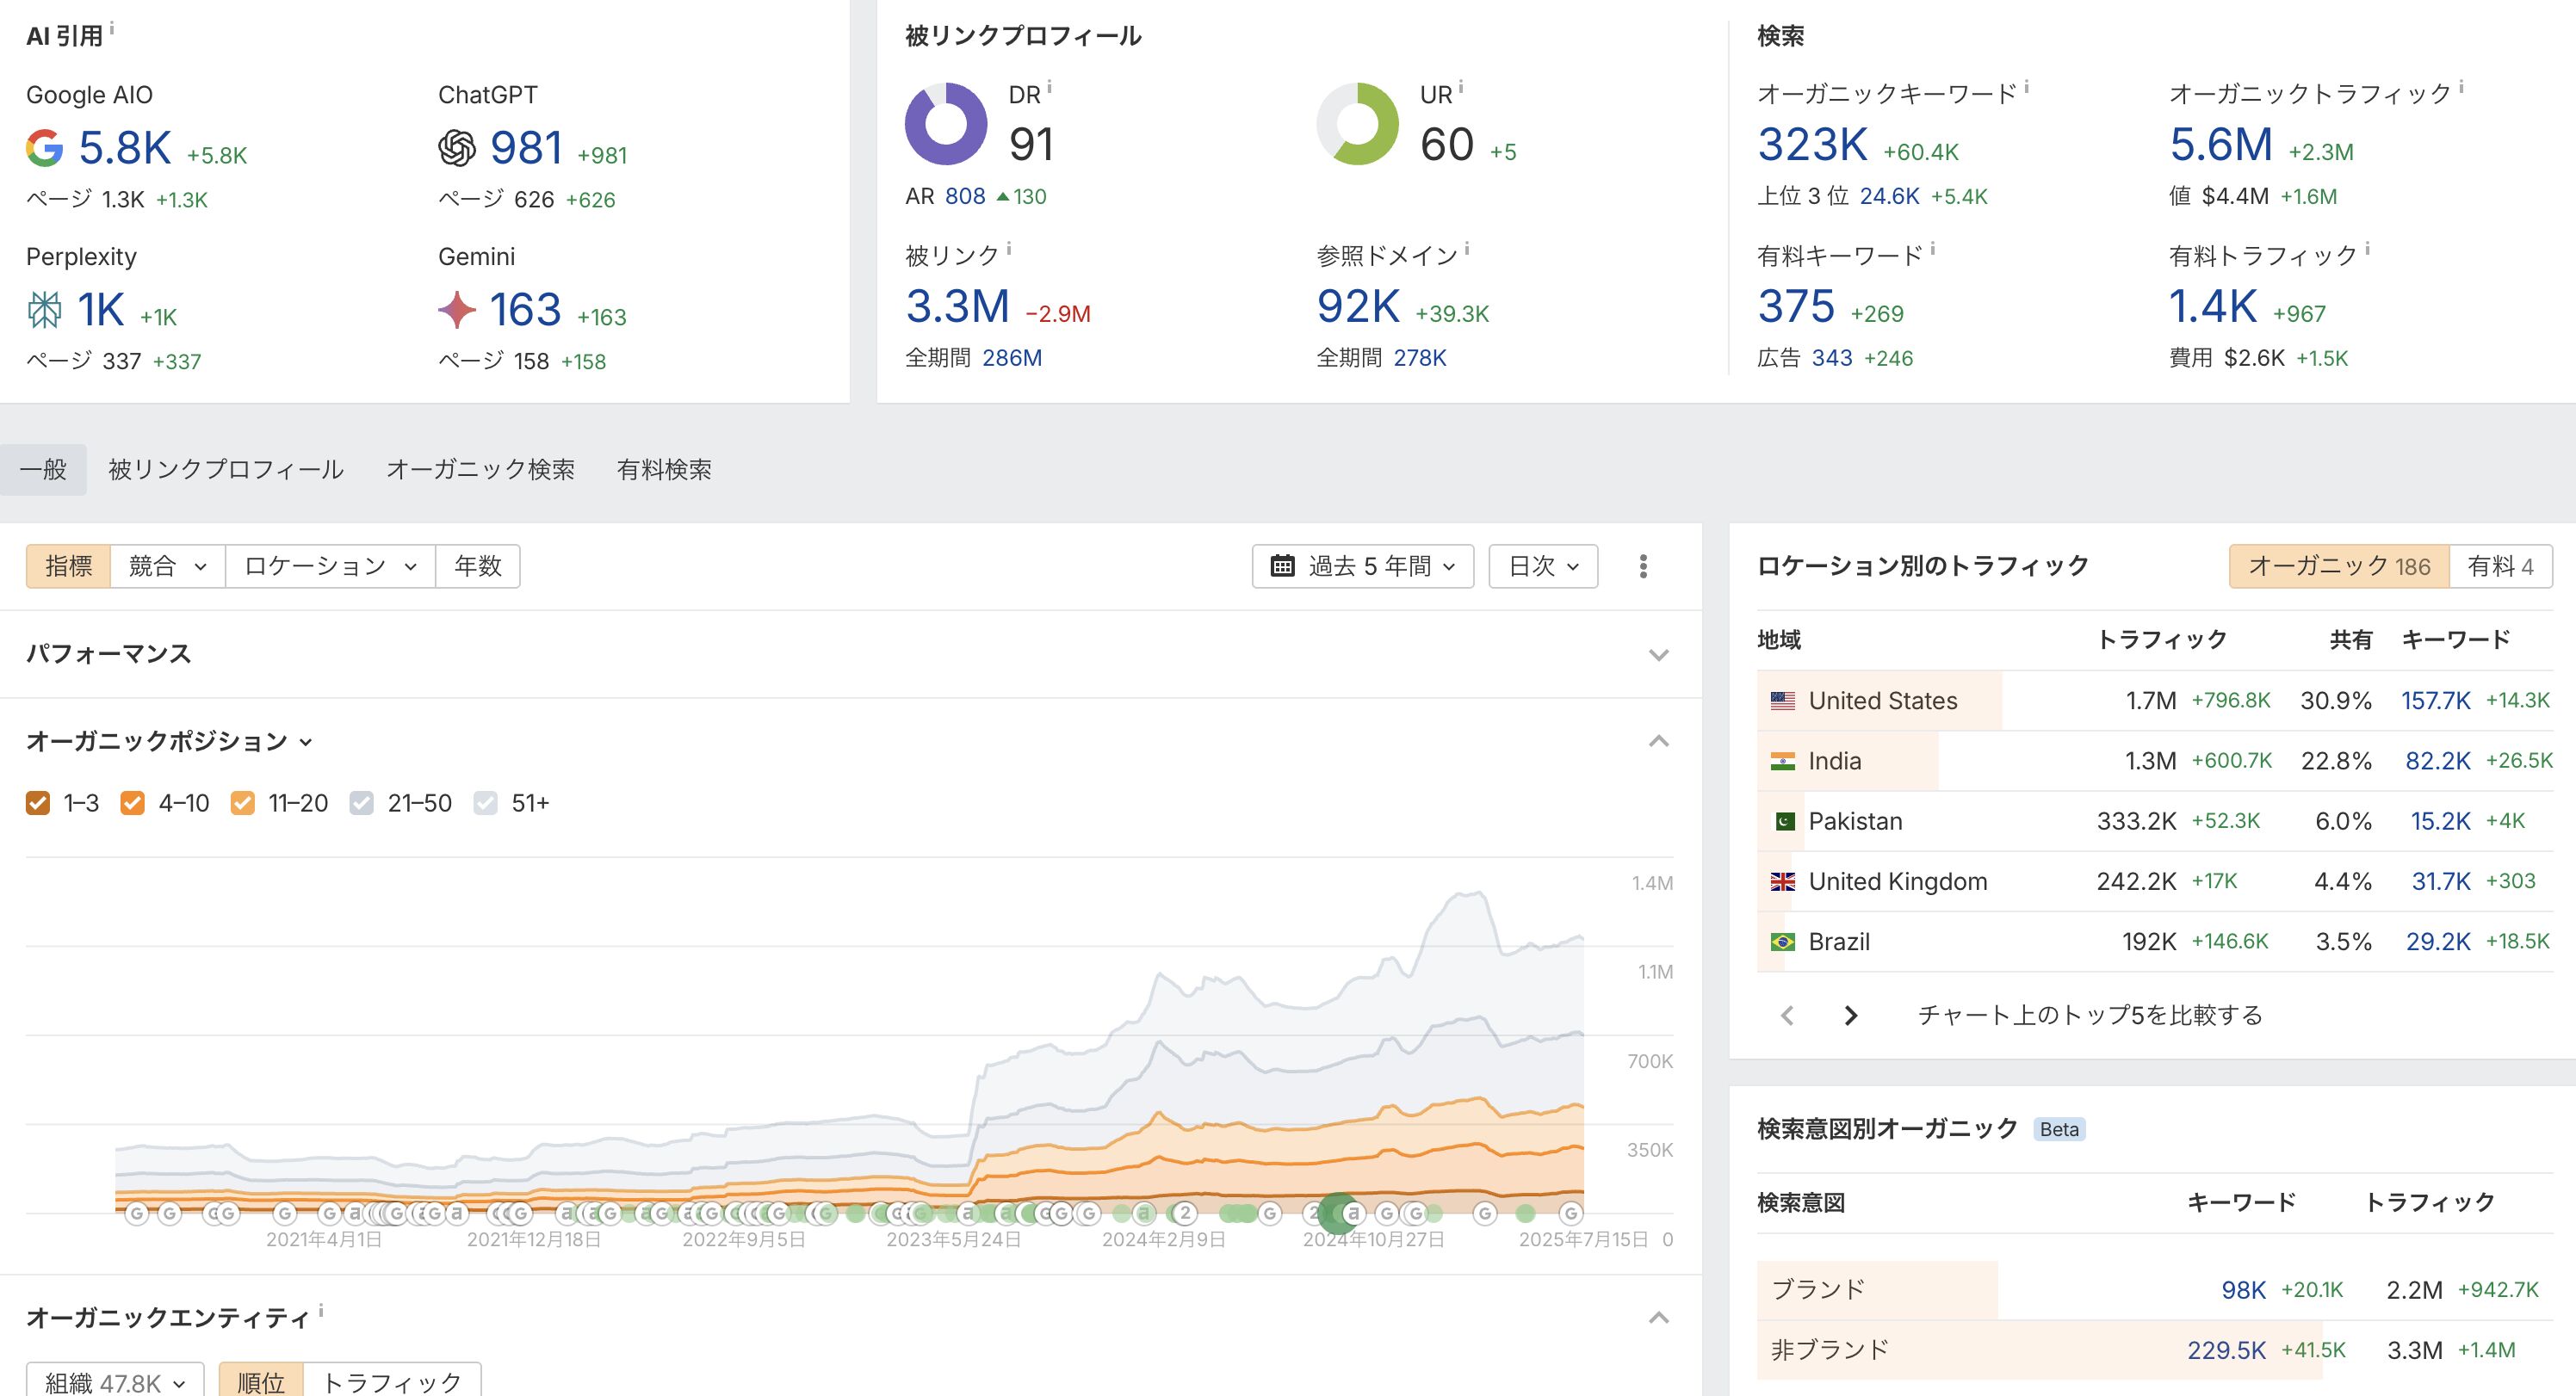The height and width of the screenshot is (1396, 2576).
Task: Switch to the 被リンクプロフィール tab
Action: [x=226, y=469]
